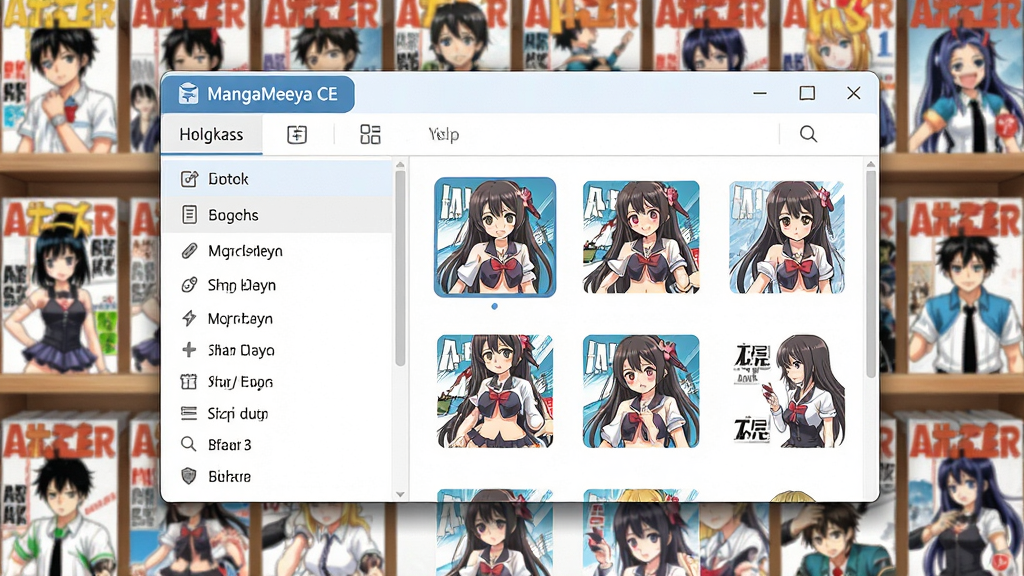Open the top-row middle cover with red-eyed girl
1024x576 pixels.
coord(641,237)
